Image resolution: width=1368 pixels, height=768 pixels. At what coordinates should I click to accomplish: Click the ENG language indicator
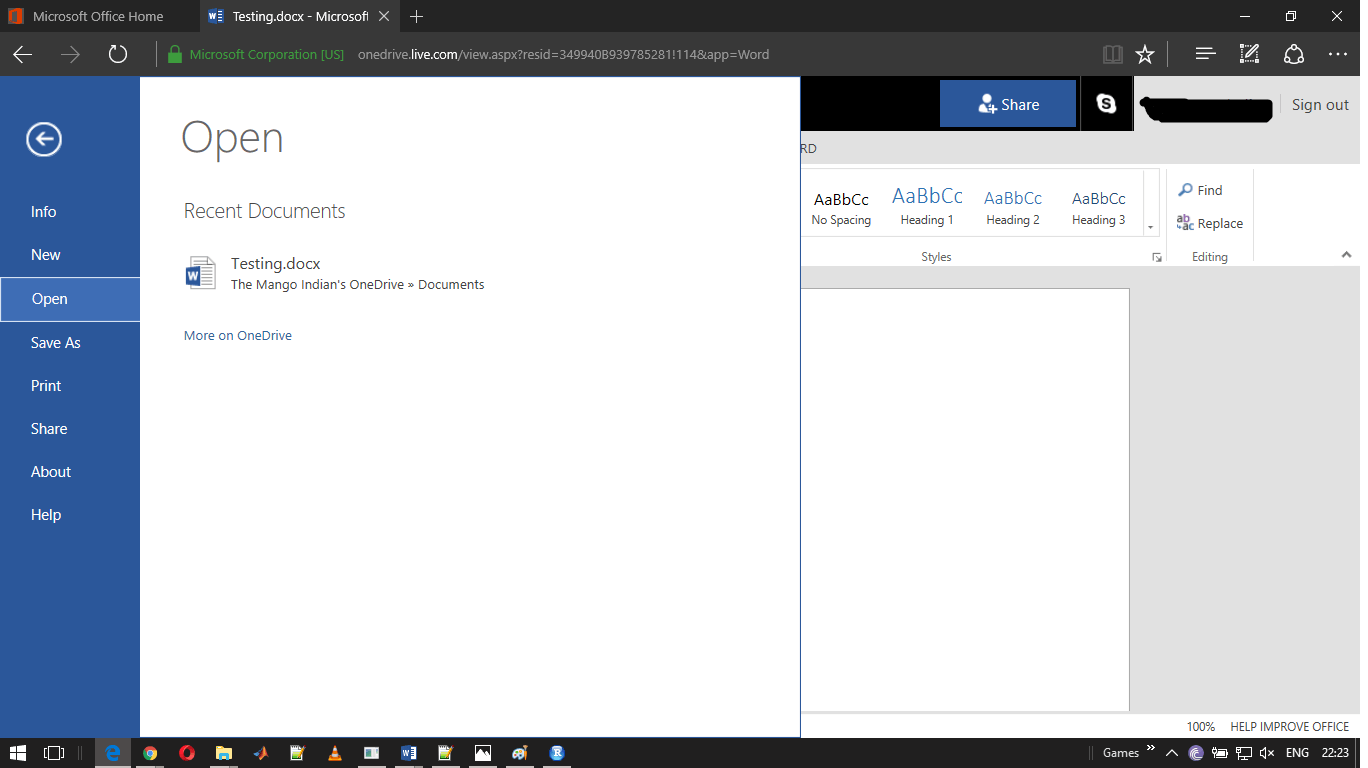click(1297, 753)
